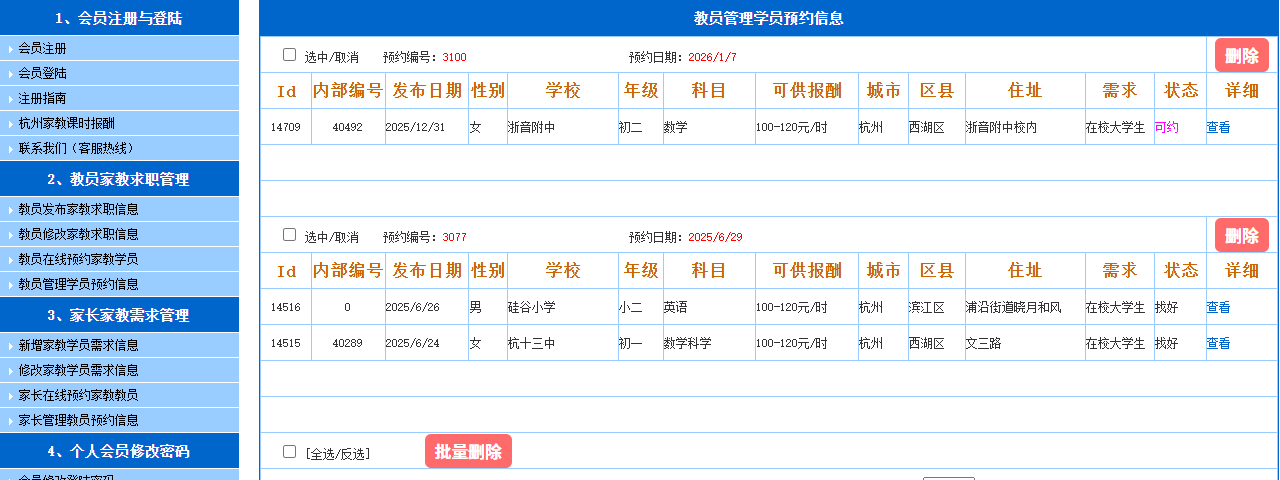Viewport: 1280px width, 480px height.
Task: Click 删除 for reservation 3100
Action: (x=1241, y=55)
